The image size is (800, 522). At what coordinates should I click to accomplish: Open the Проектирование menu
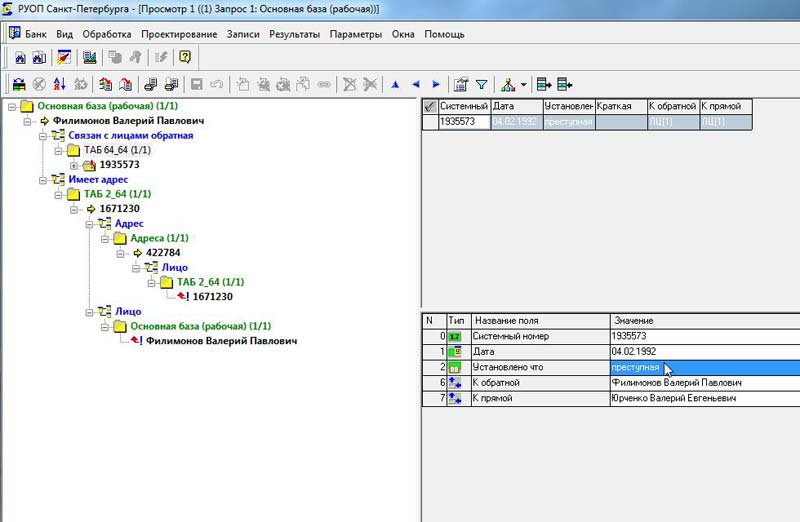coord(180,34)
